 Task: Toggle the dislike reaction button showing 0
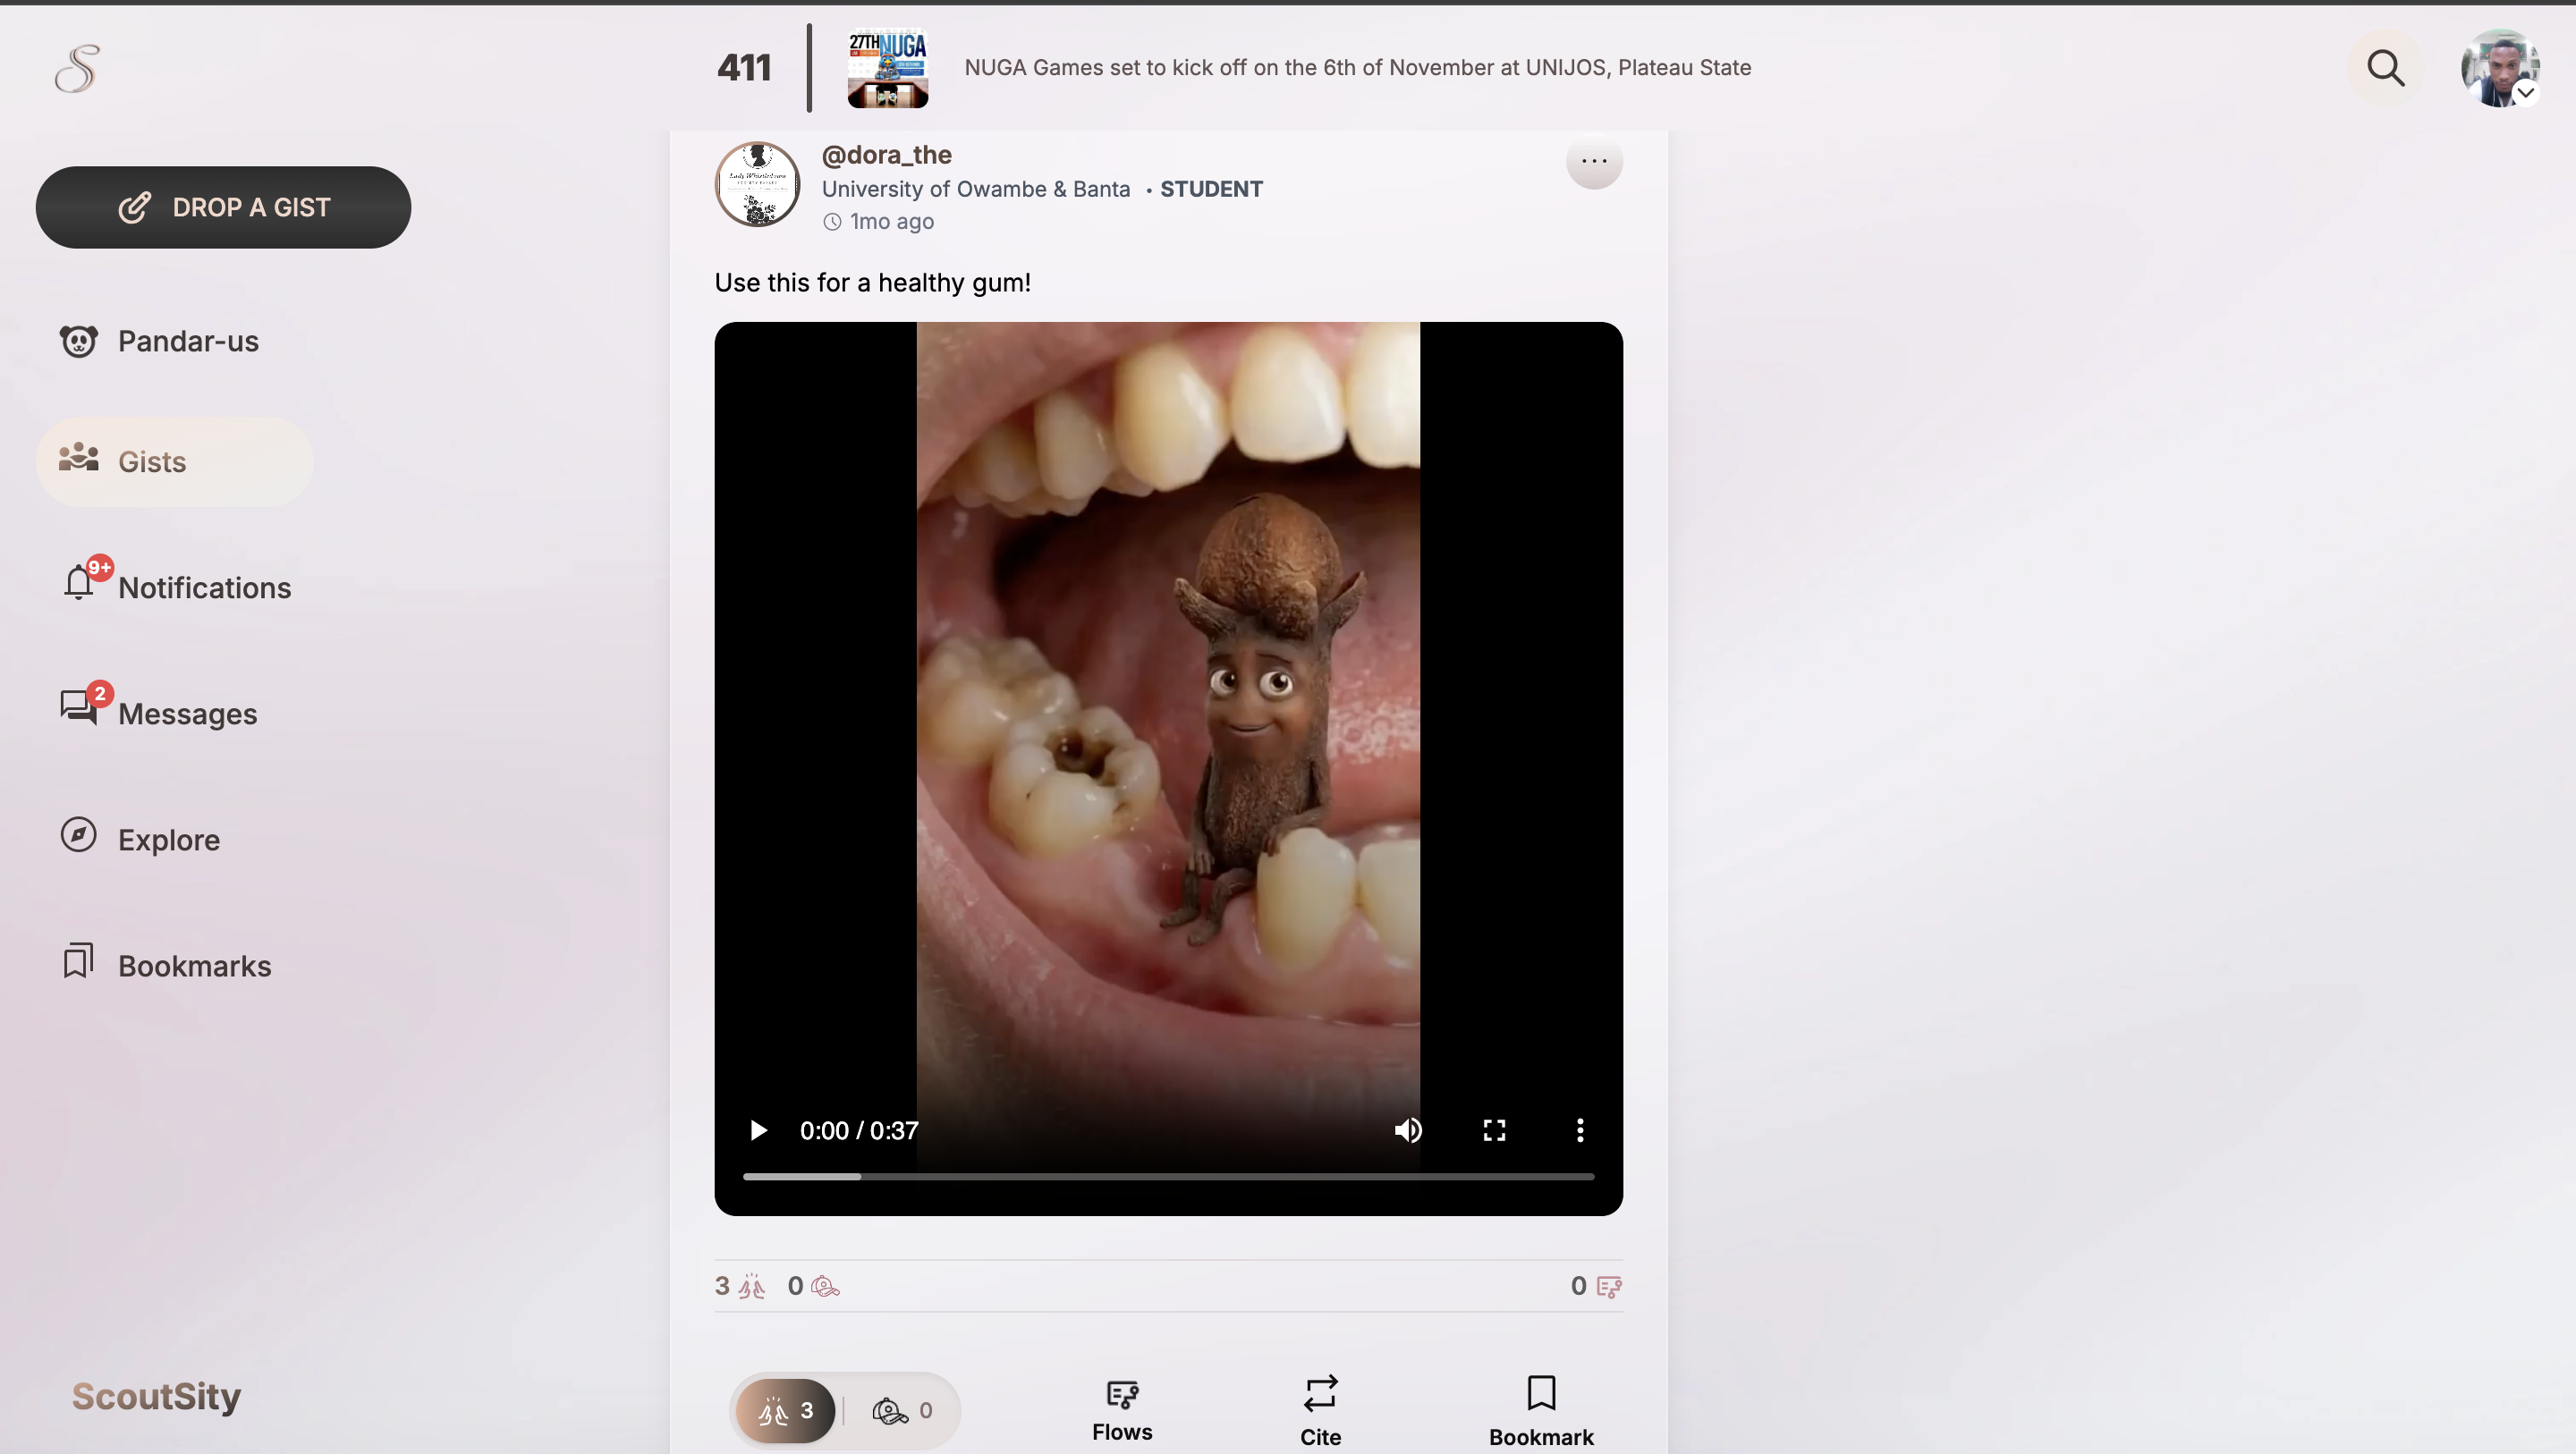(902, 1411)
